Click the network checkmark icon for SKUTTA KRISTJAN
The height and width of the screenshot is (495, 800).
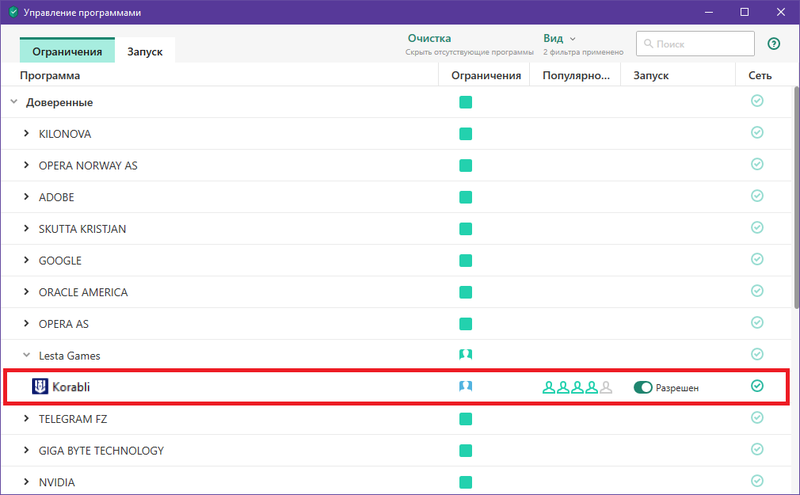point(757,227)
